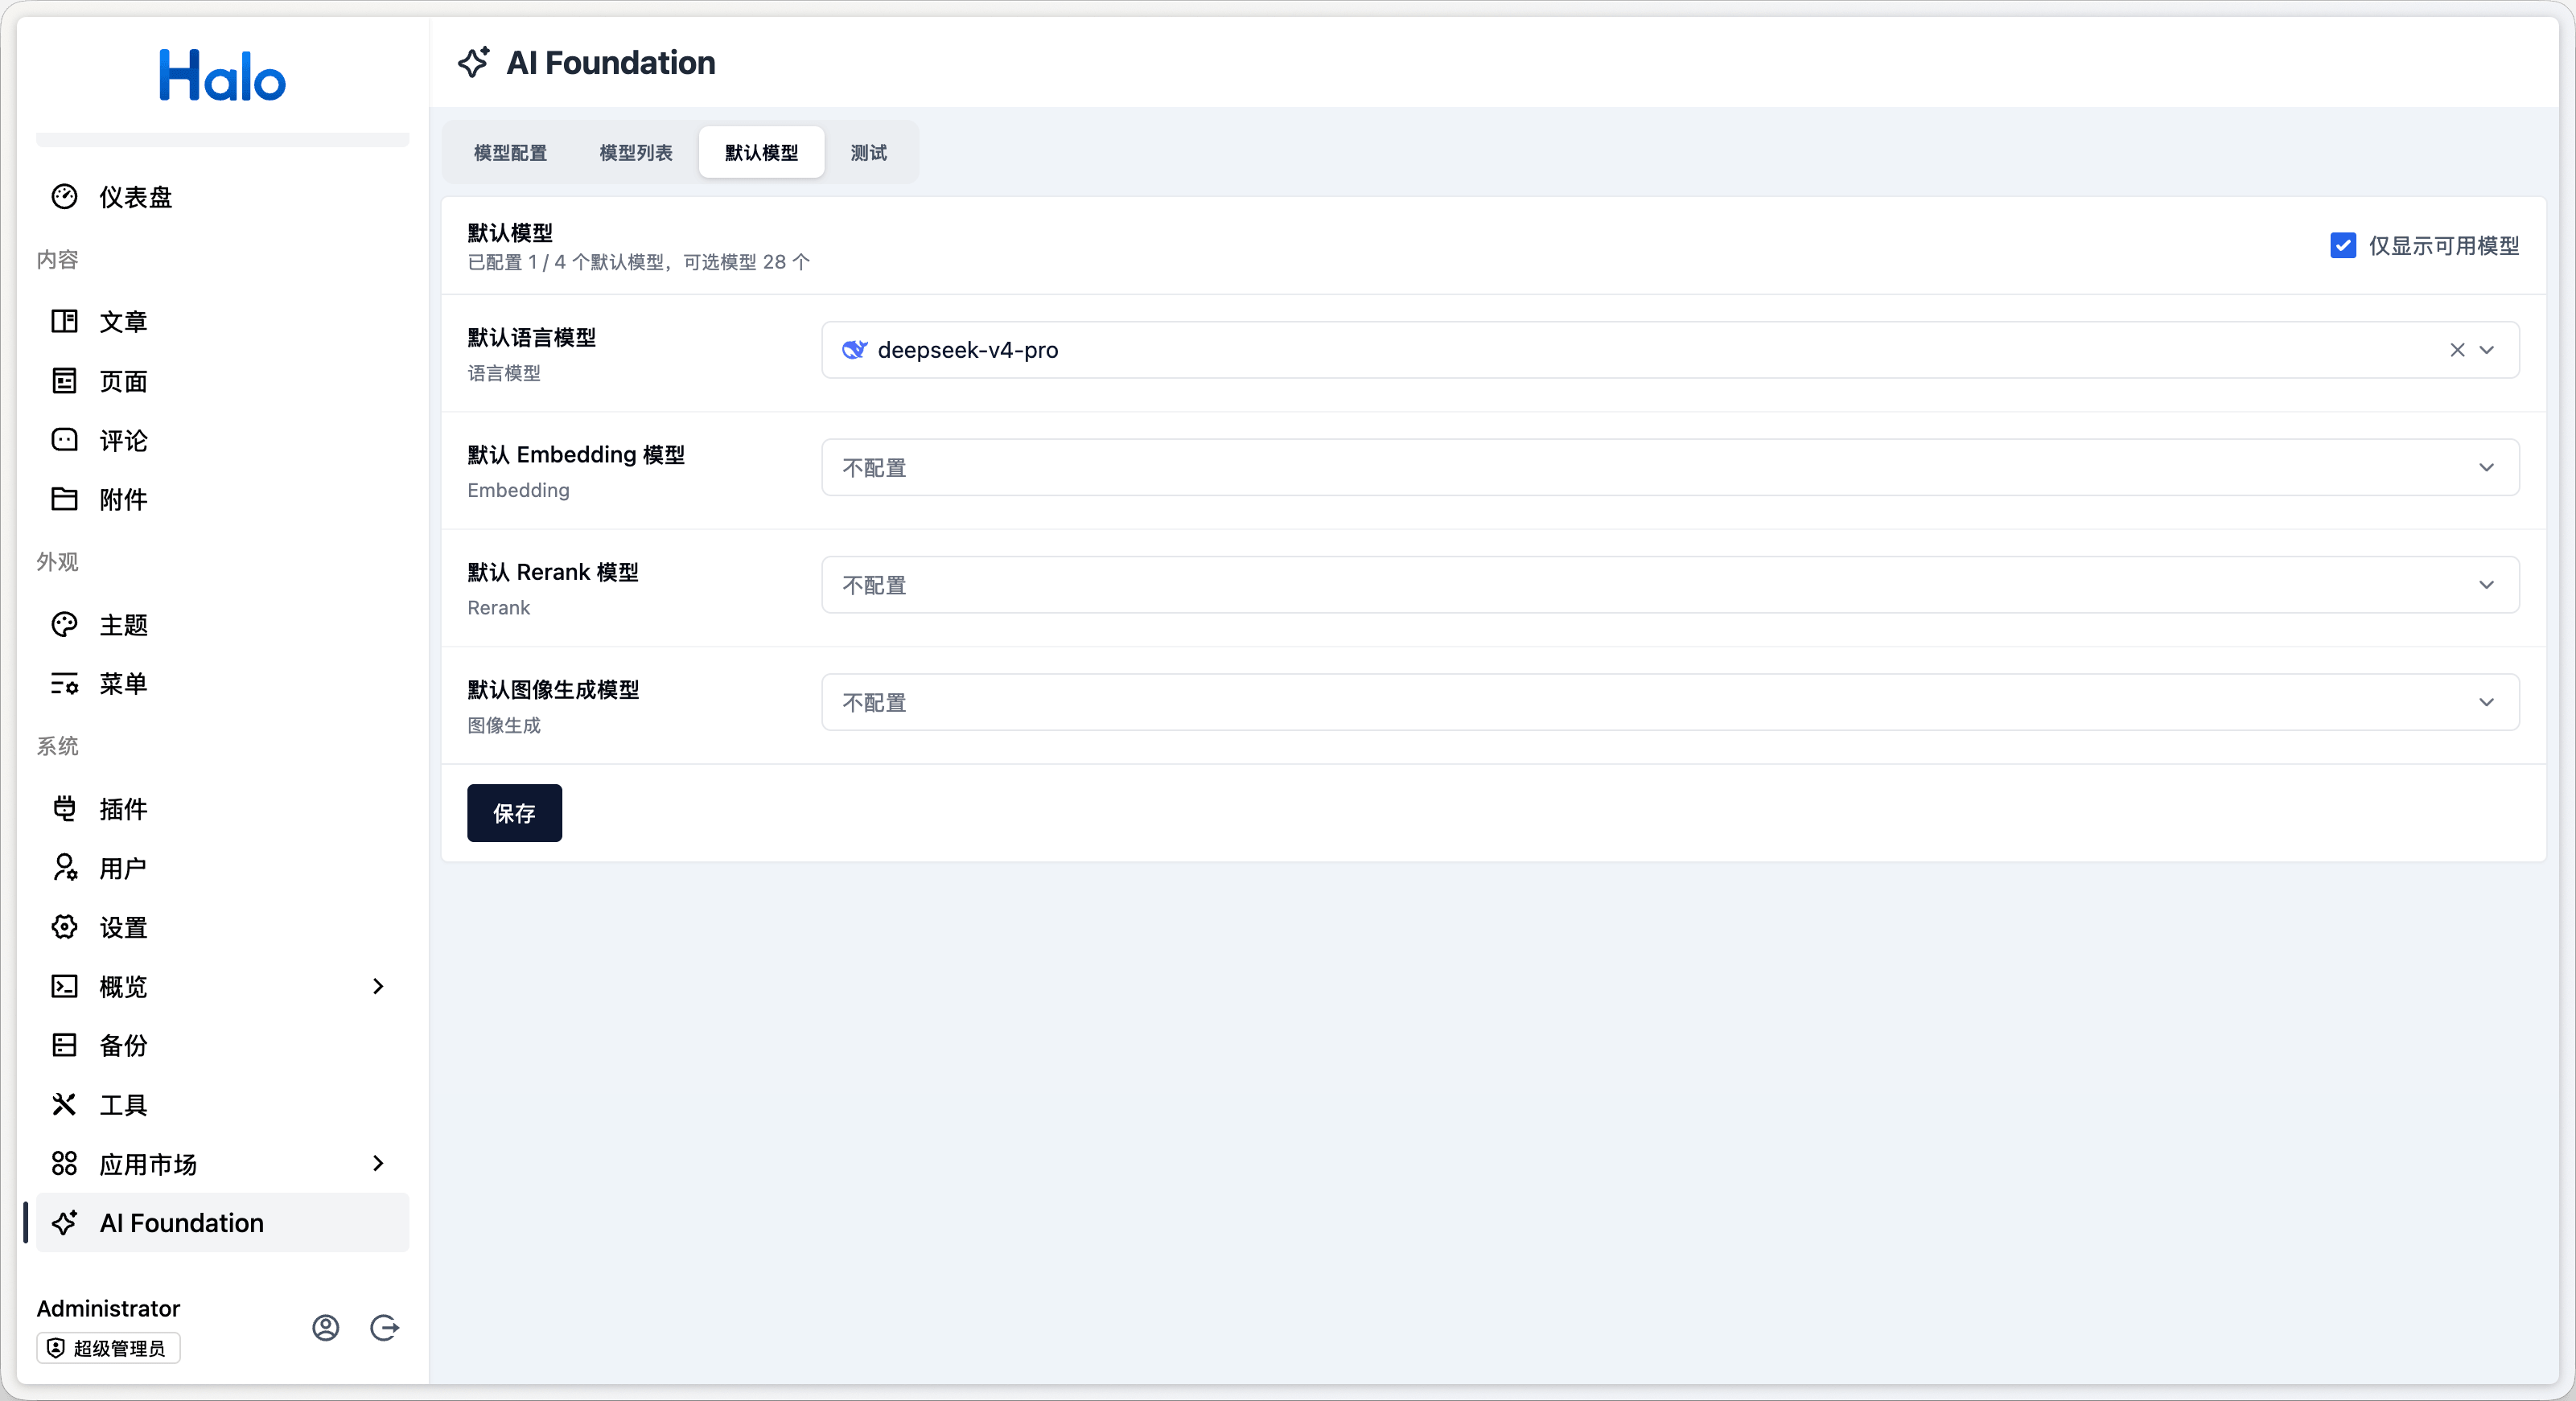The width and height of the screenshot is (2576, 1401).
Task: Click the Administrator user name
Action: [x=108, y=1308]
